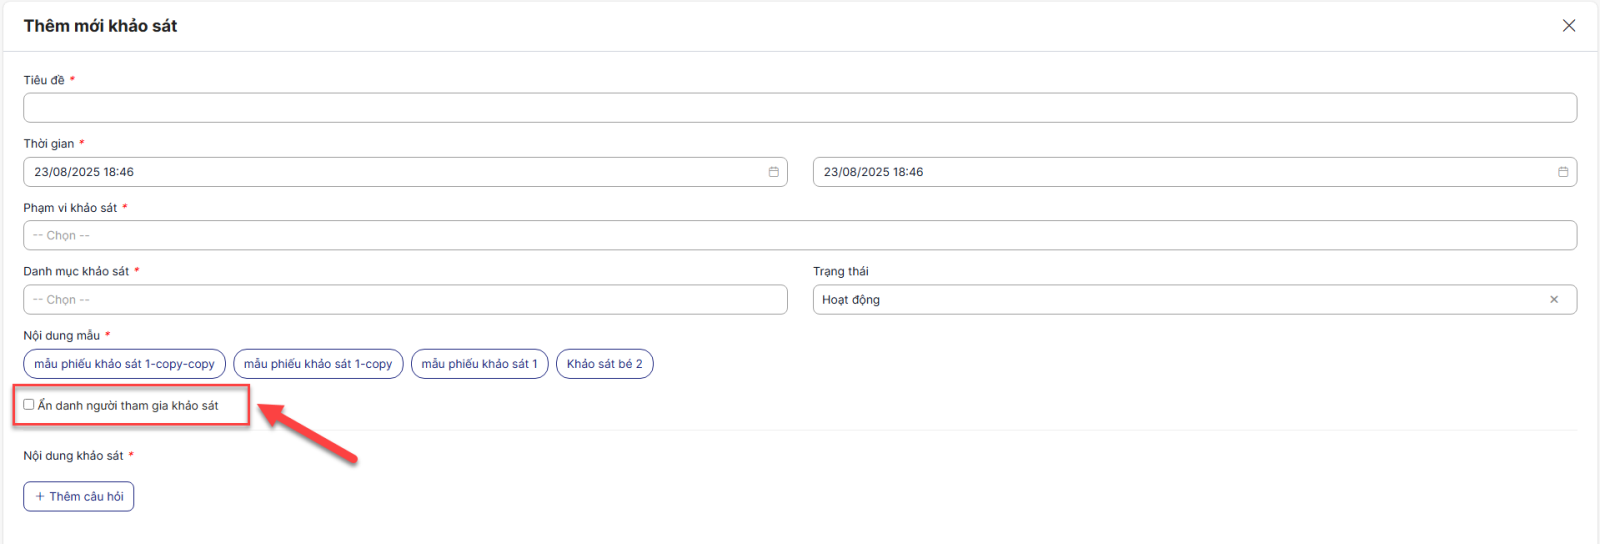This screenshot has width=1600, height=544.
Task: Open the end date calendar icon
Action: click(x=1562, y=172)
